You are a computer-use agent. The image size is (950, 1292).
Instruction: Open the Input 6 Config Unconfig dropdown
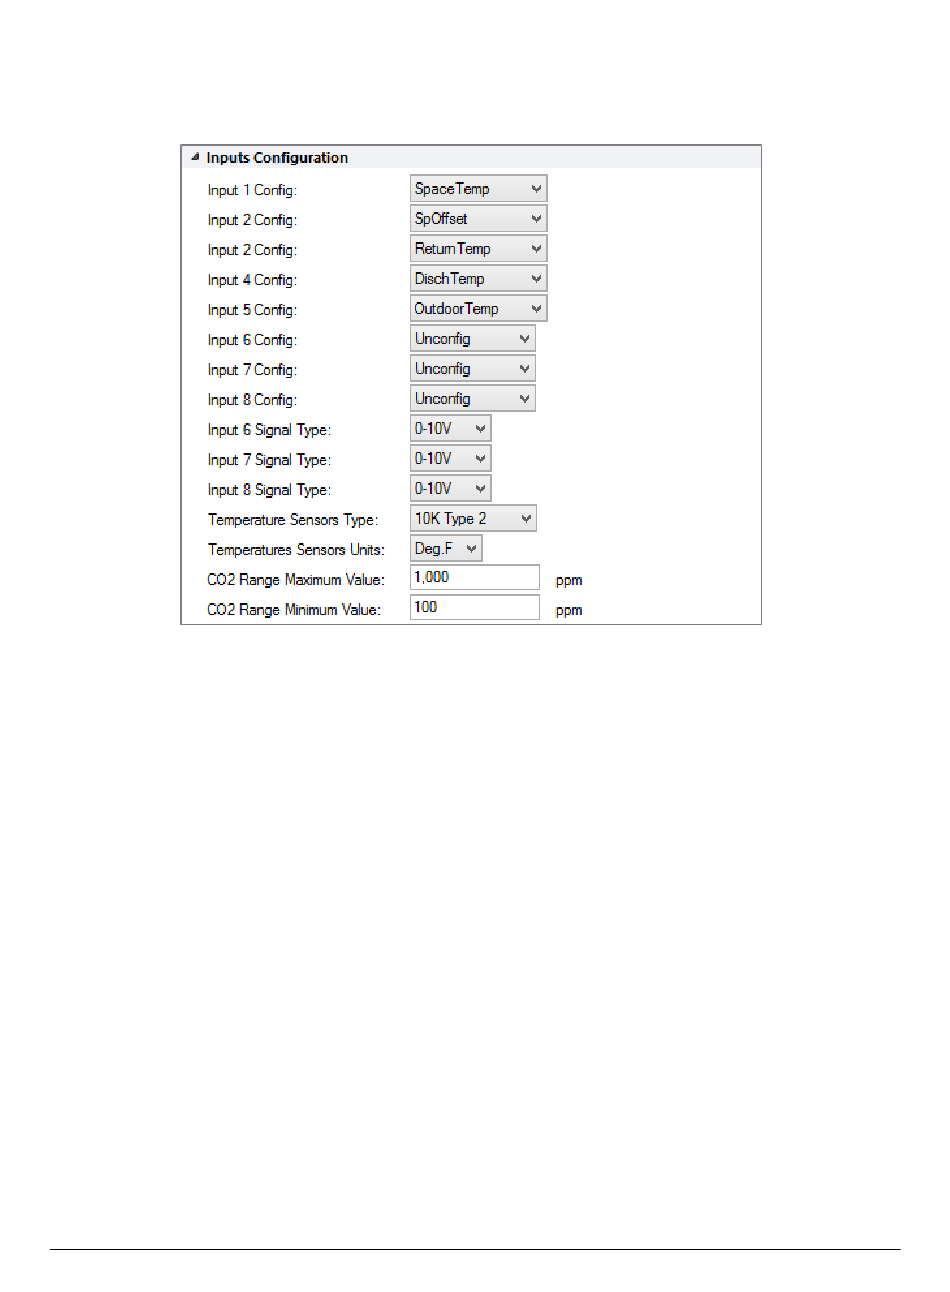472,339
